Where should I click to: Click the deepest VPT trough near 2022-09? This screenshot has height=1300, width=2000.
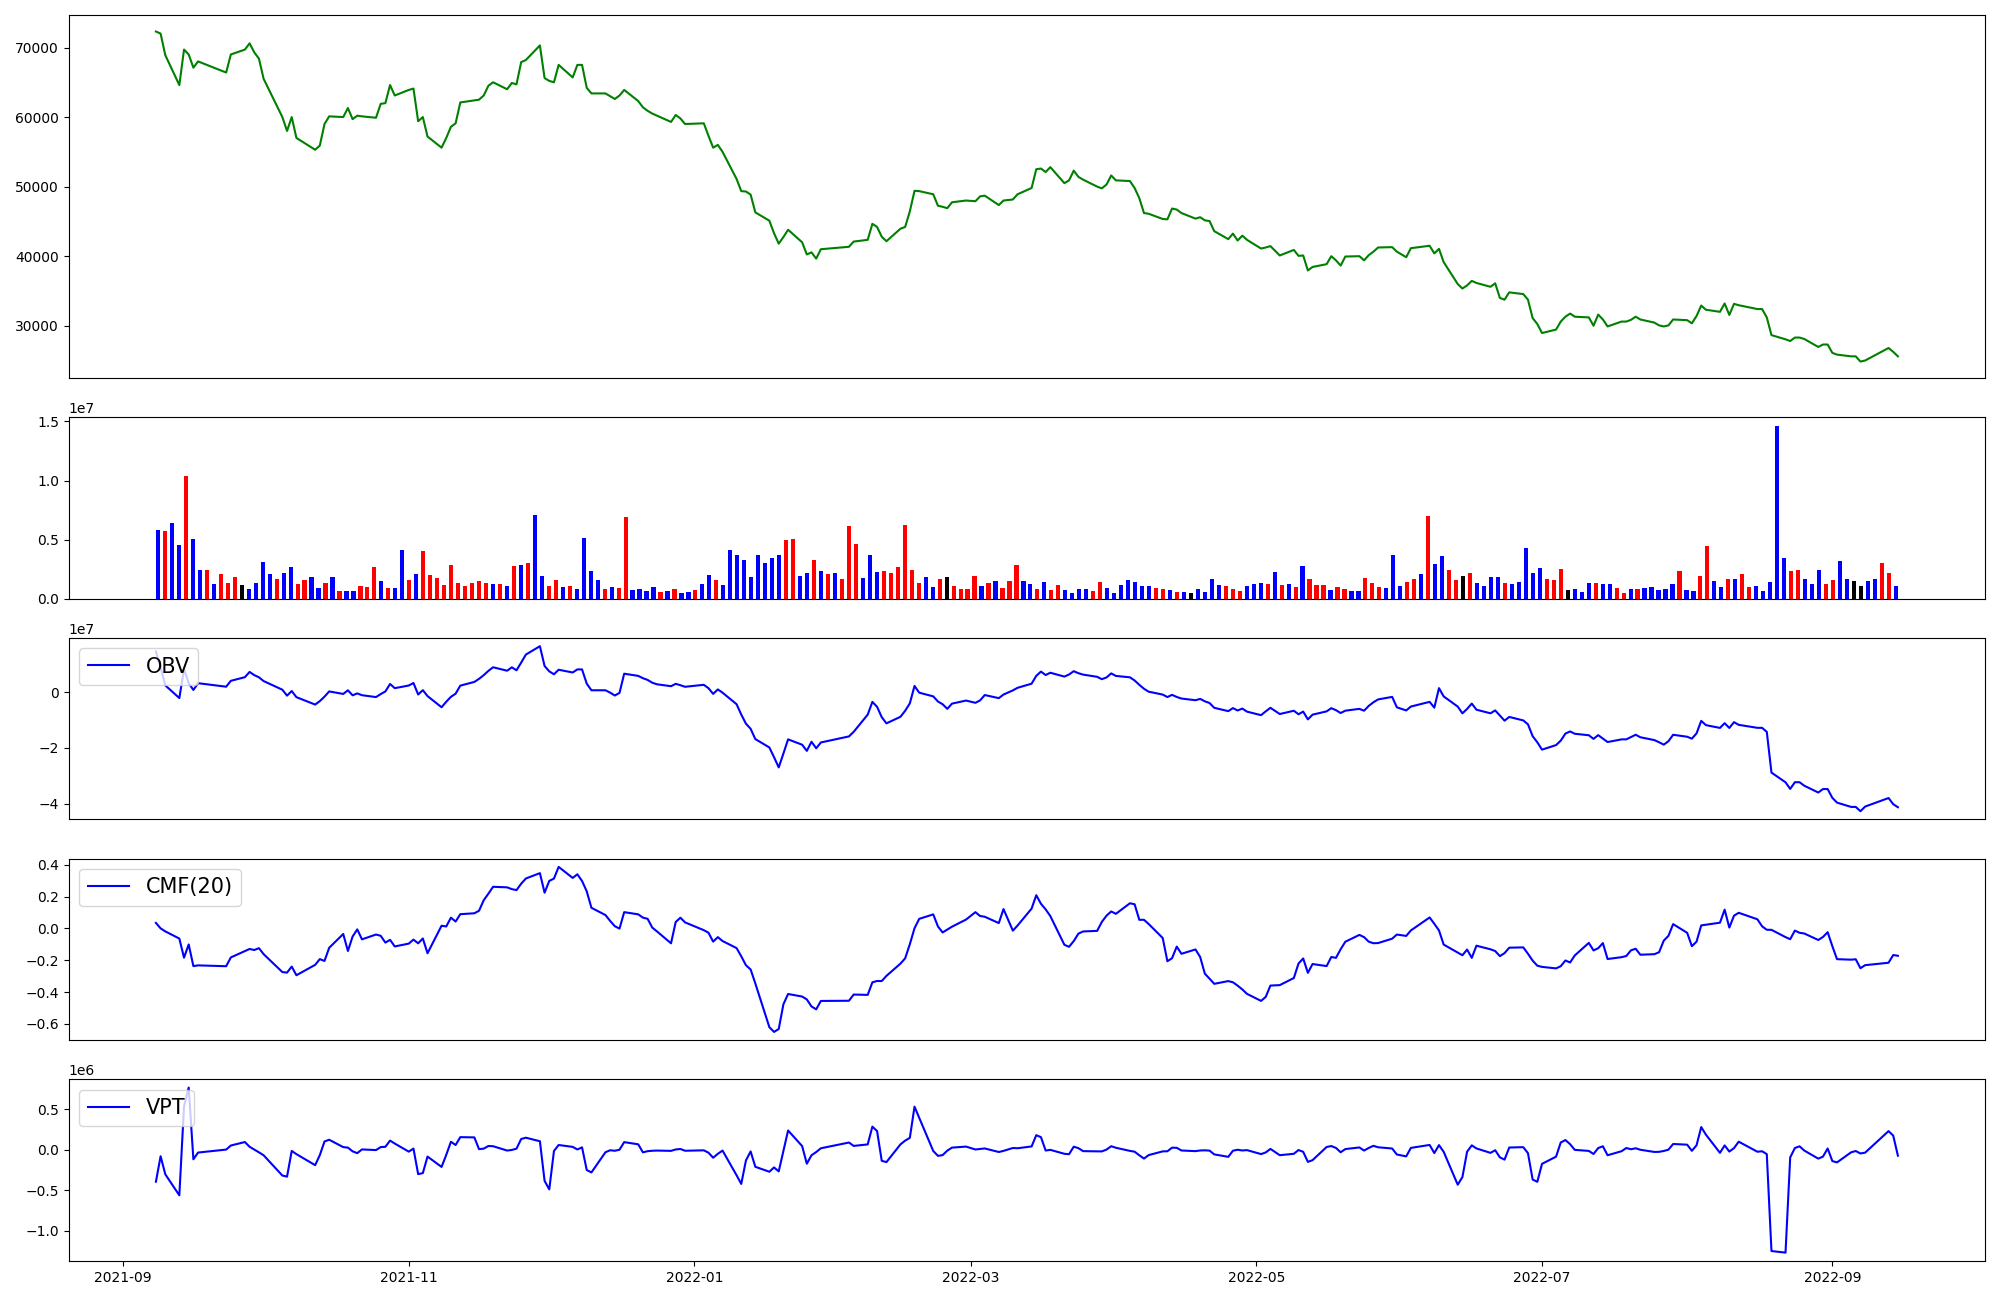[x=1779, y=1251]
